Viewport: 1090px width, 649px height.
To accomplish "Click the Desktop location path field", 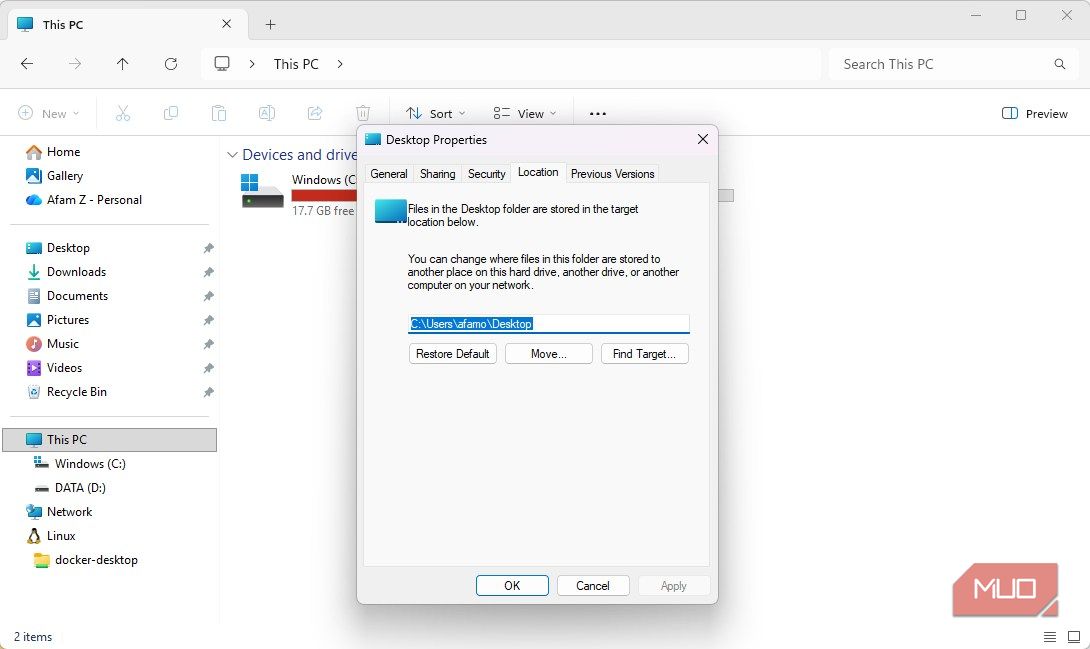I will tap(548, 324).
